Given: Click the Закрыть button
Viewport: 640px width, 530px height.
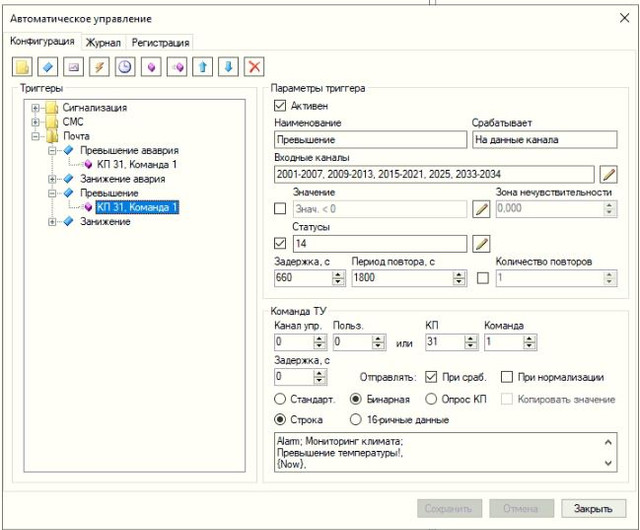Looking at the screenshot, I should pyautogui.click(x=593, y=508).
